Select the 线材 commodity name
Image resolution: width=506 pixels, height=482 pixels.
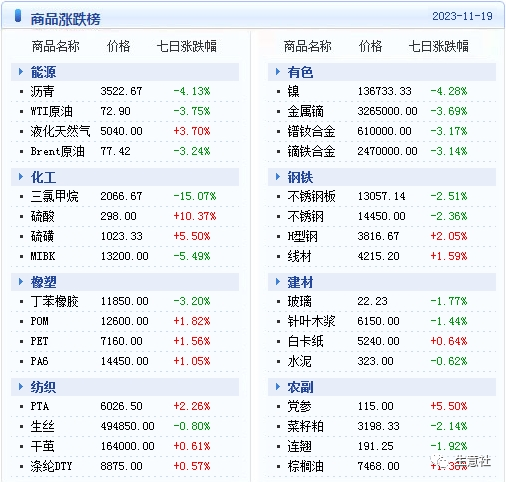[x=299, y=256]
